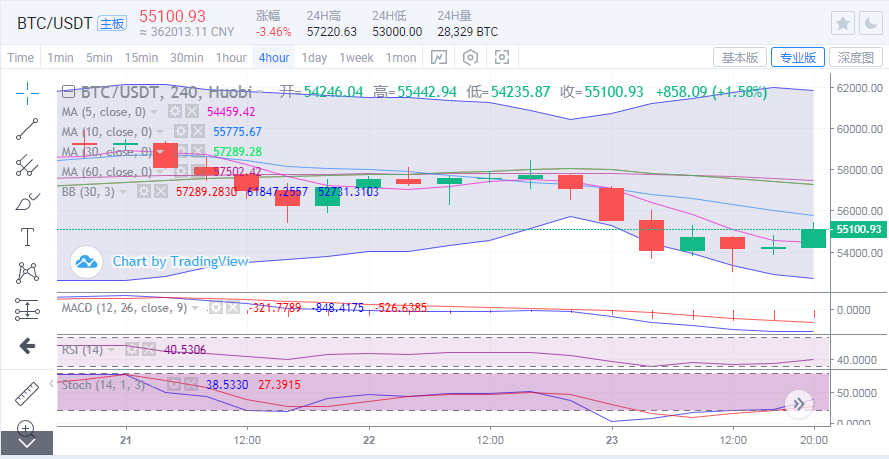Click the 23 date axis label
Screen dimensions: 889x459
click(612, 440)
